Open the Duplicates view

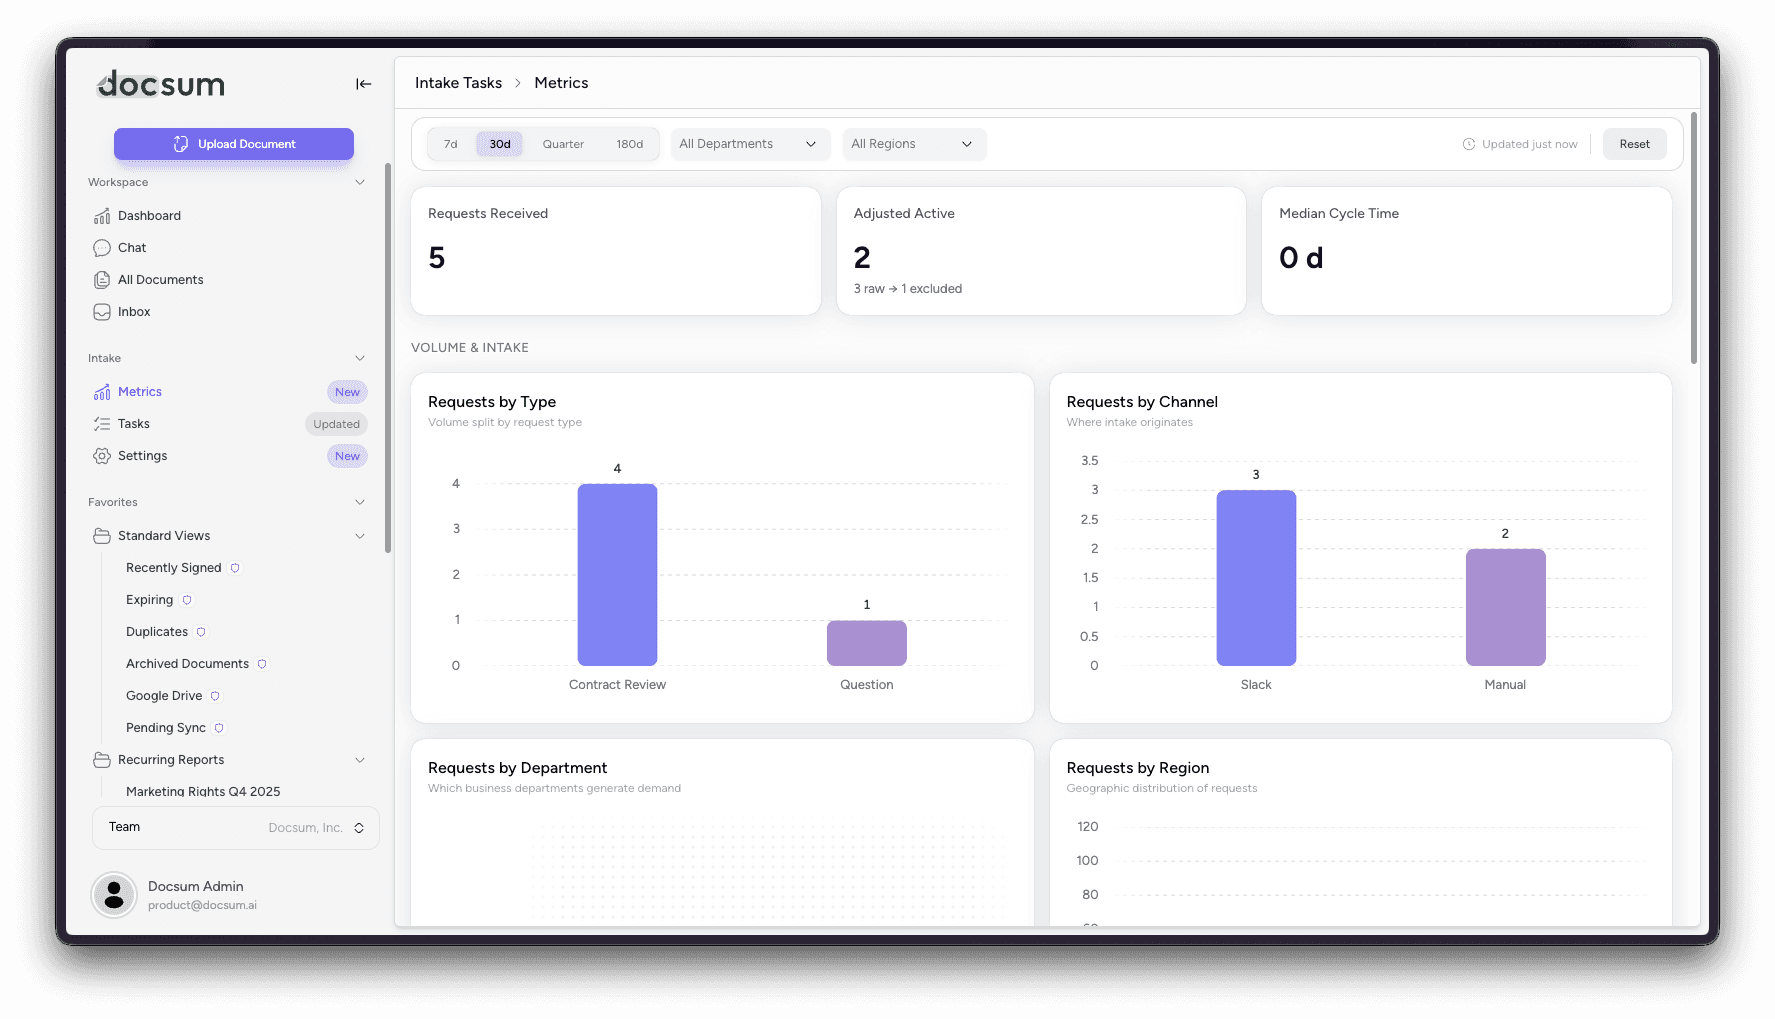point(157,632)
